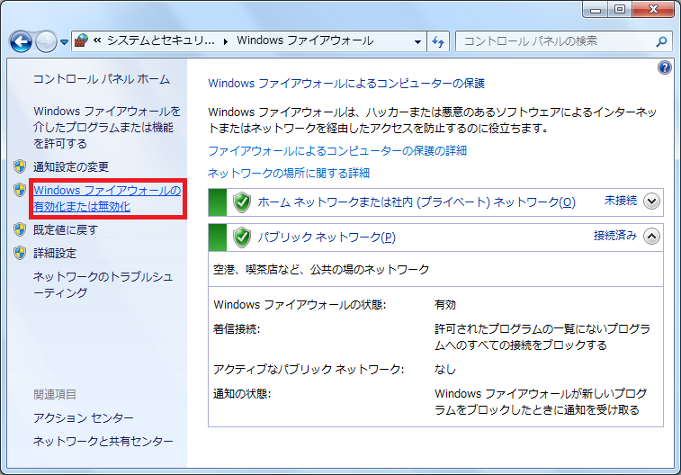Click the green shield icon for パブリック ネットワーク

coord(242,237)
